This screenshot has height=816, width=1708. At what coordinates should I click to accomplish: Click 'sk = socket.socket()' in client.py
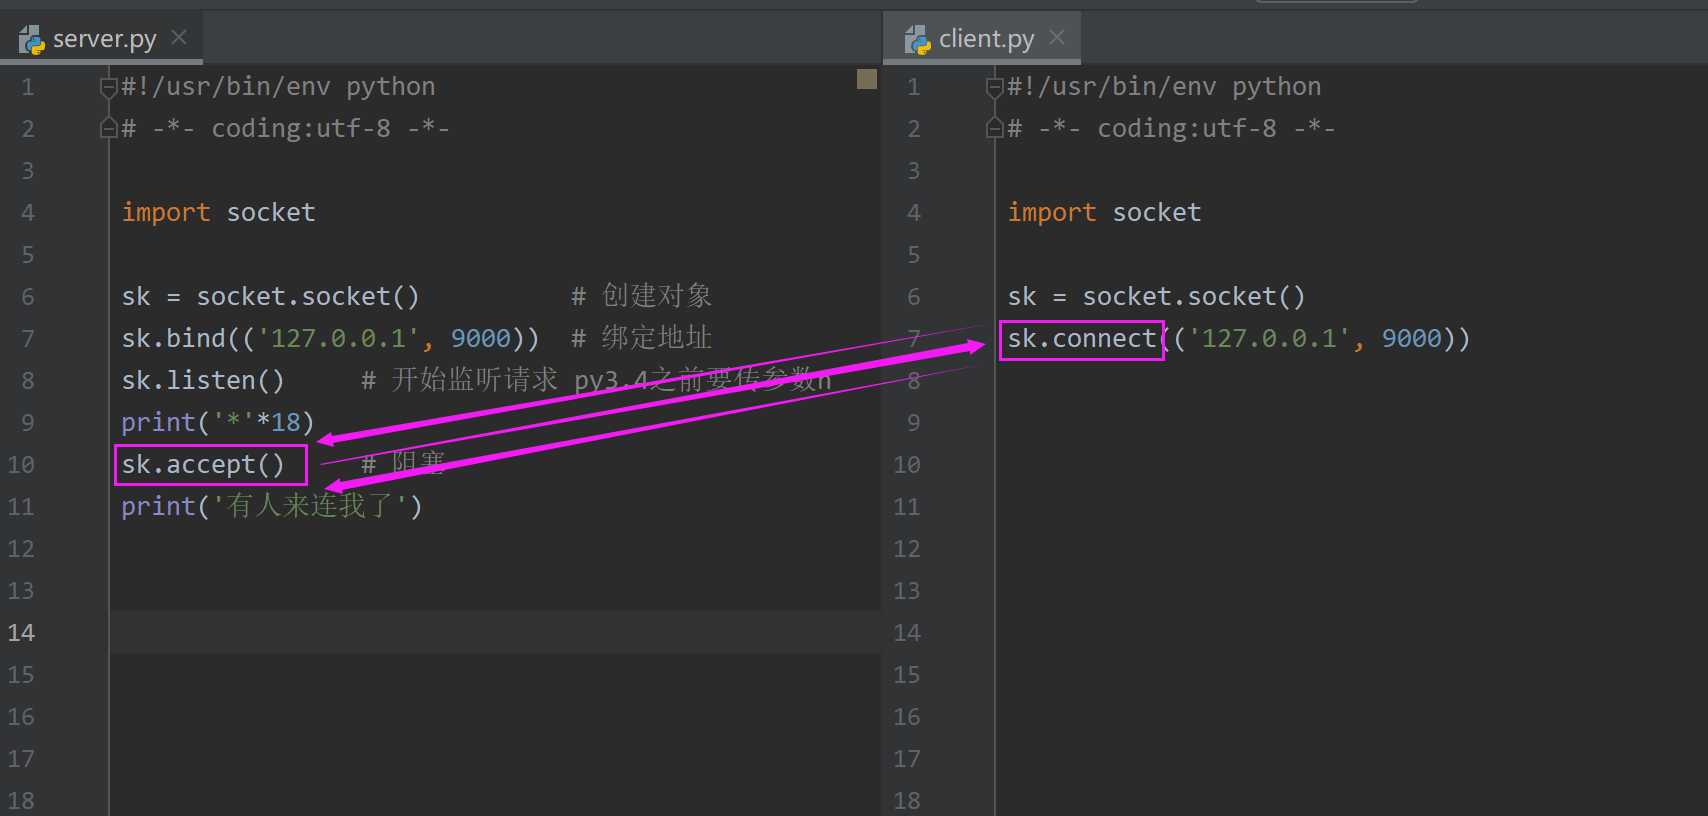(1156, 296)
